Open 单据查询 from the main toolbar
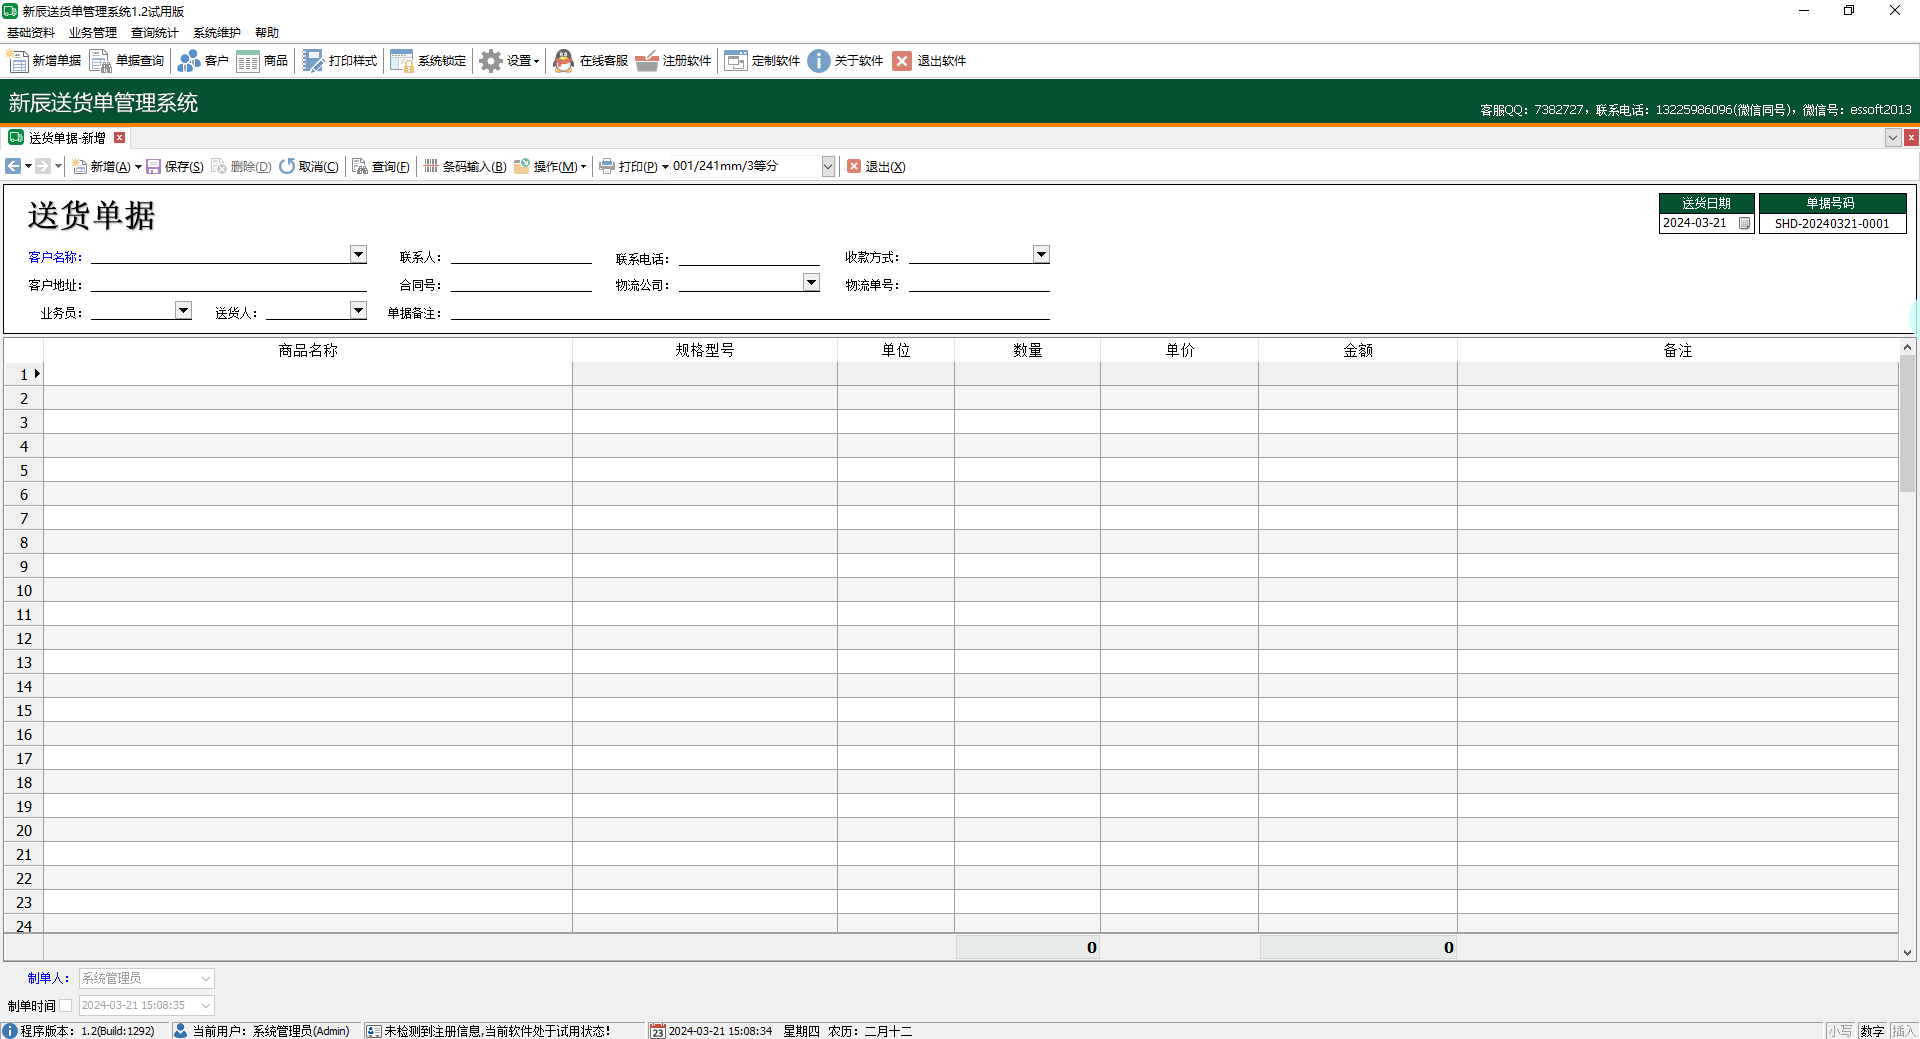1920x1039 pixels. [x=127, y=61]
